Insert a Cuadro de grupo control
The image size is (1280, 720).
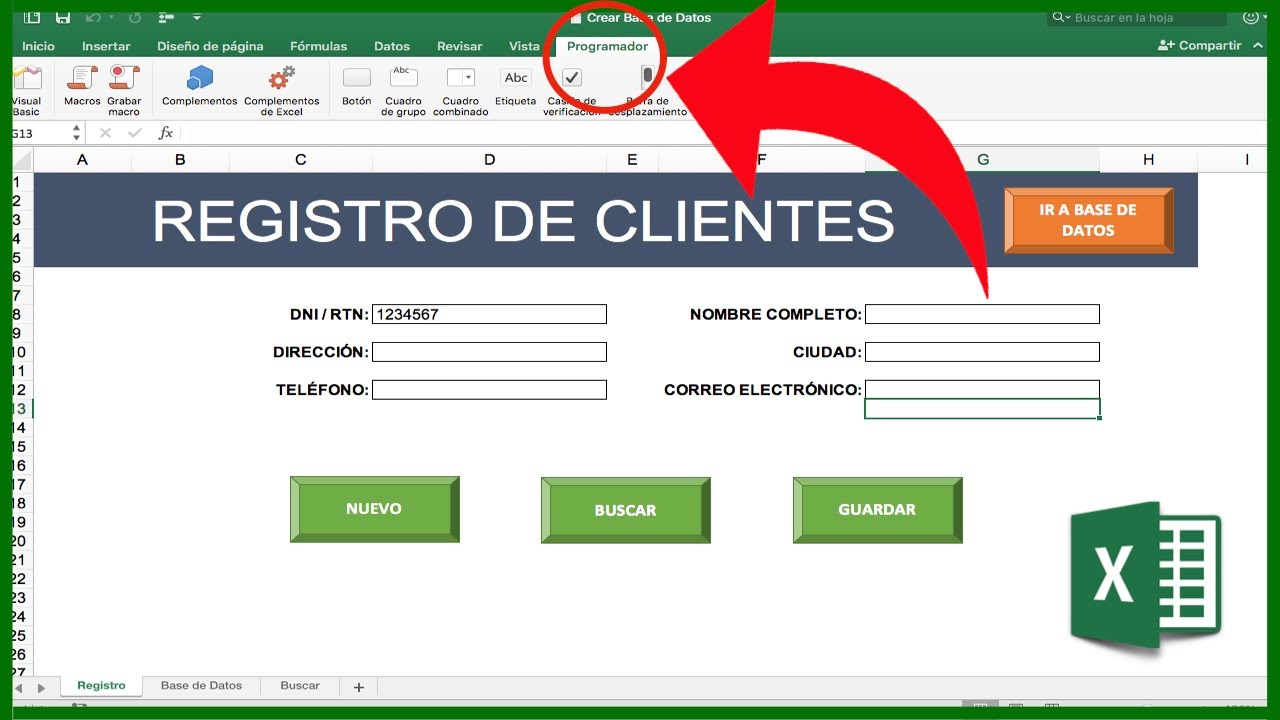pyautogui.click(x=404, y=90)
